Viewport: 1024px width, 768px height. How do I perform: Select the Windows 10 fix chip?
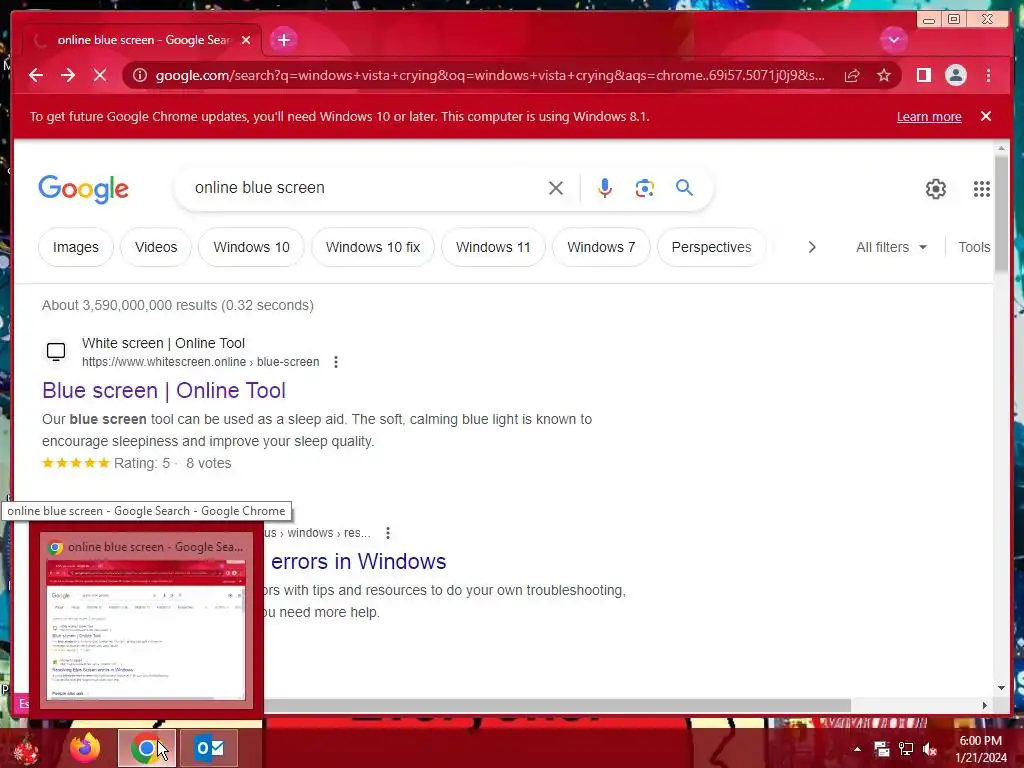pos(373,248)
